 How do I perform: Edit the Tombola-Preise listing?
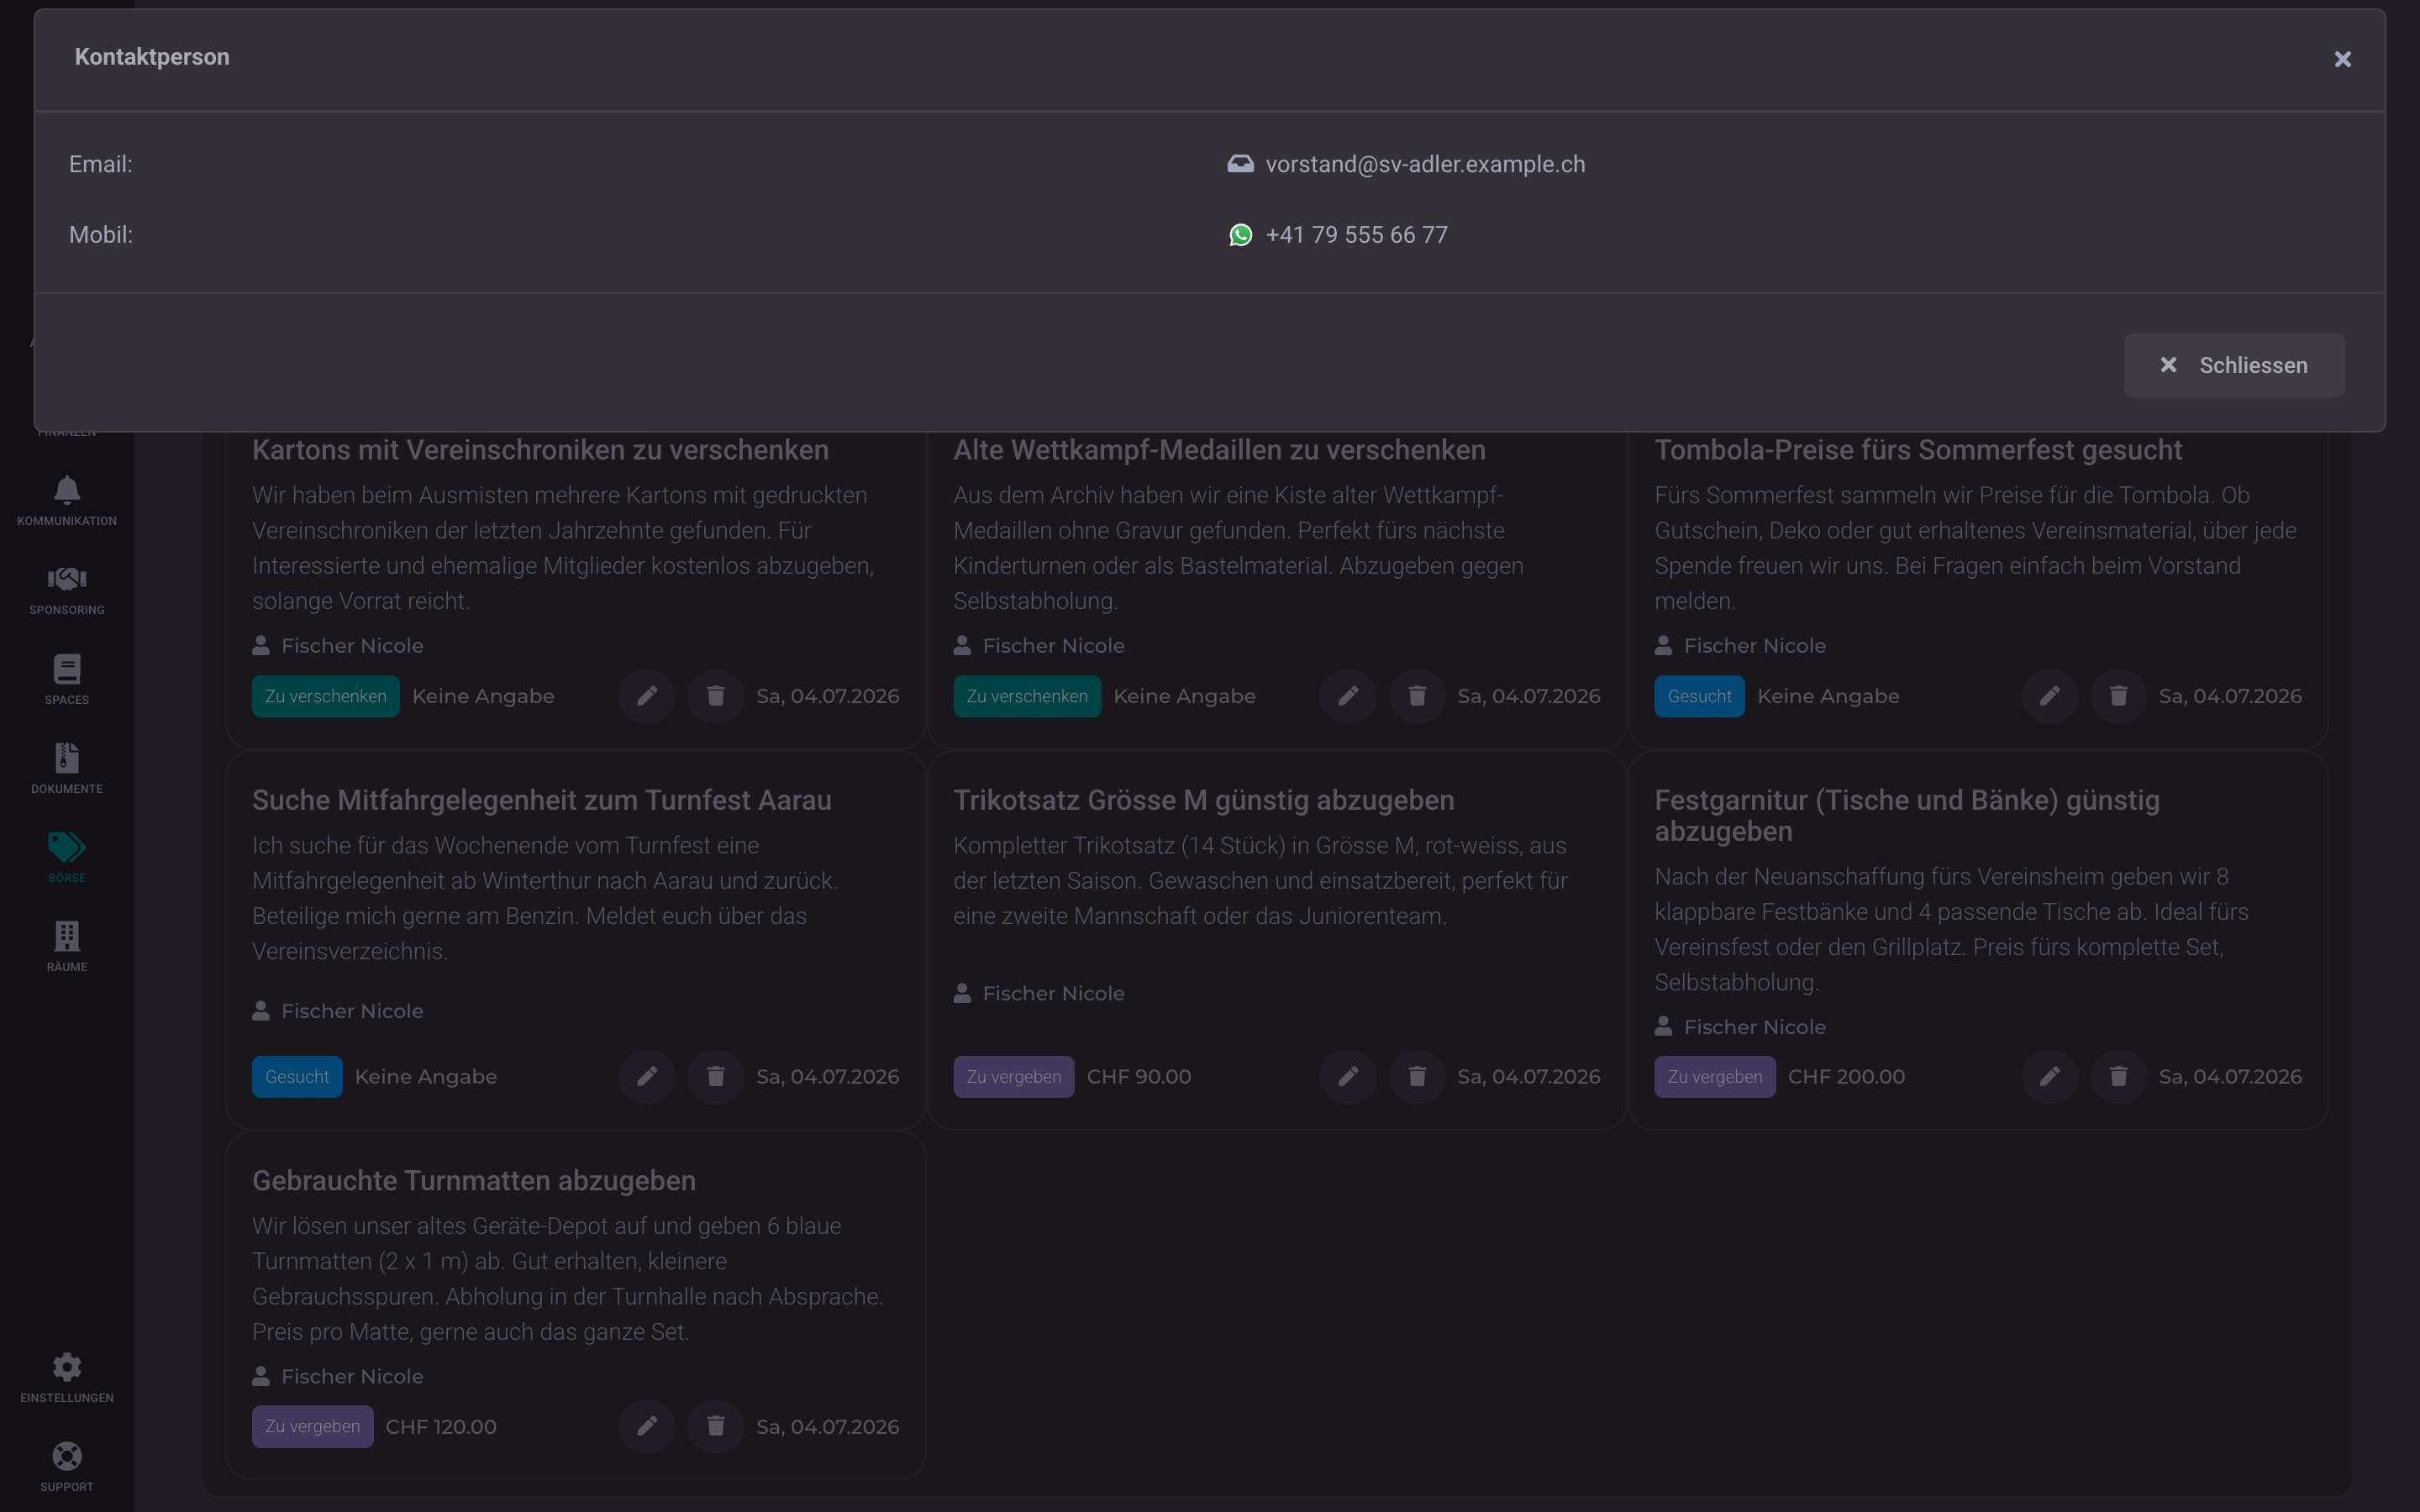click(2050, 696)
